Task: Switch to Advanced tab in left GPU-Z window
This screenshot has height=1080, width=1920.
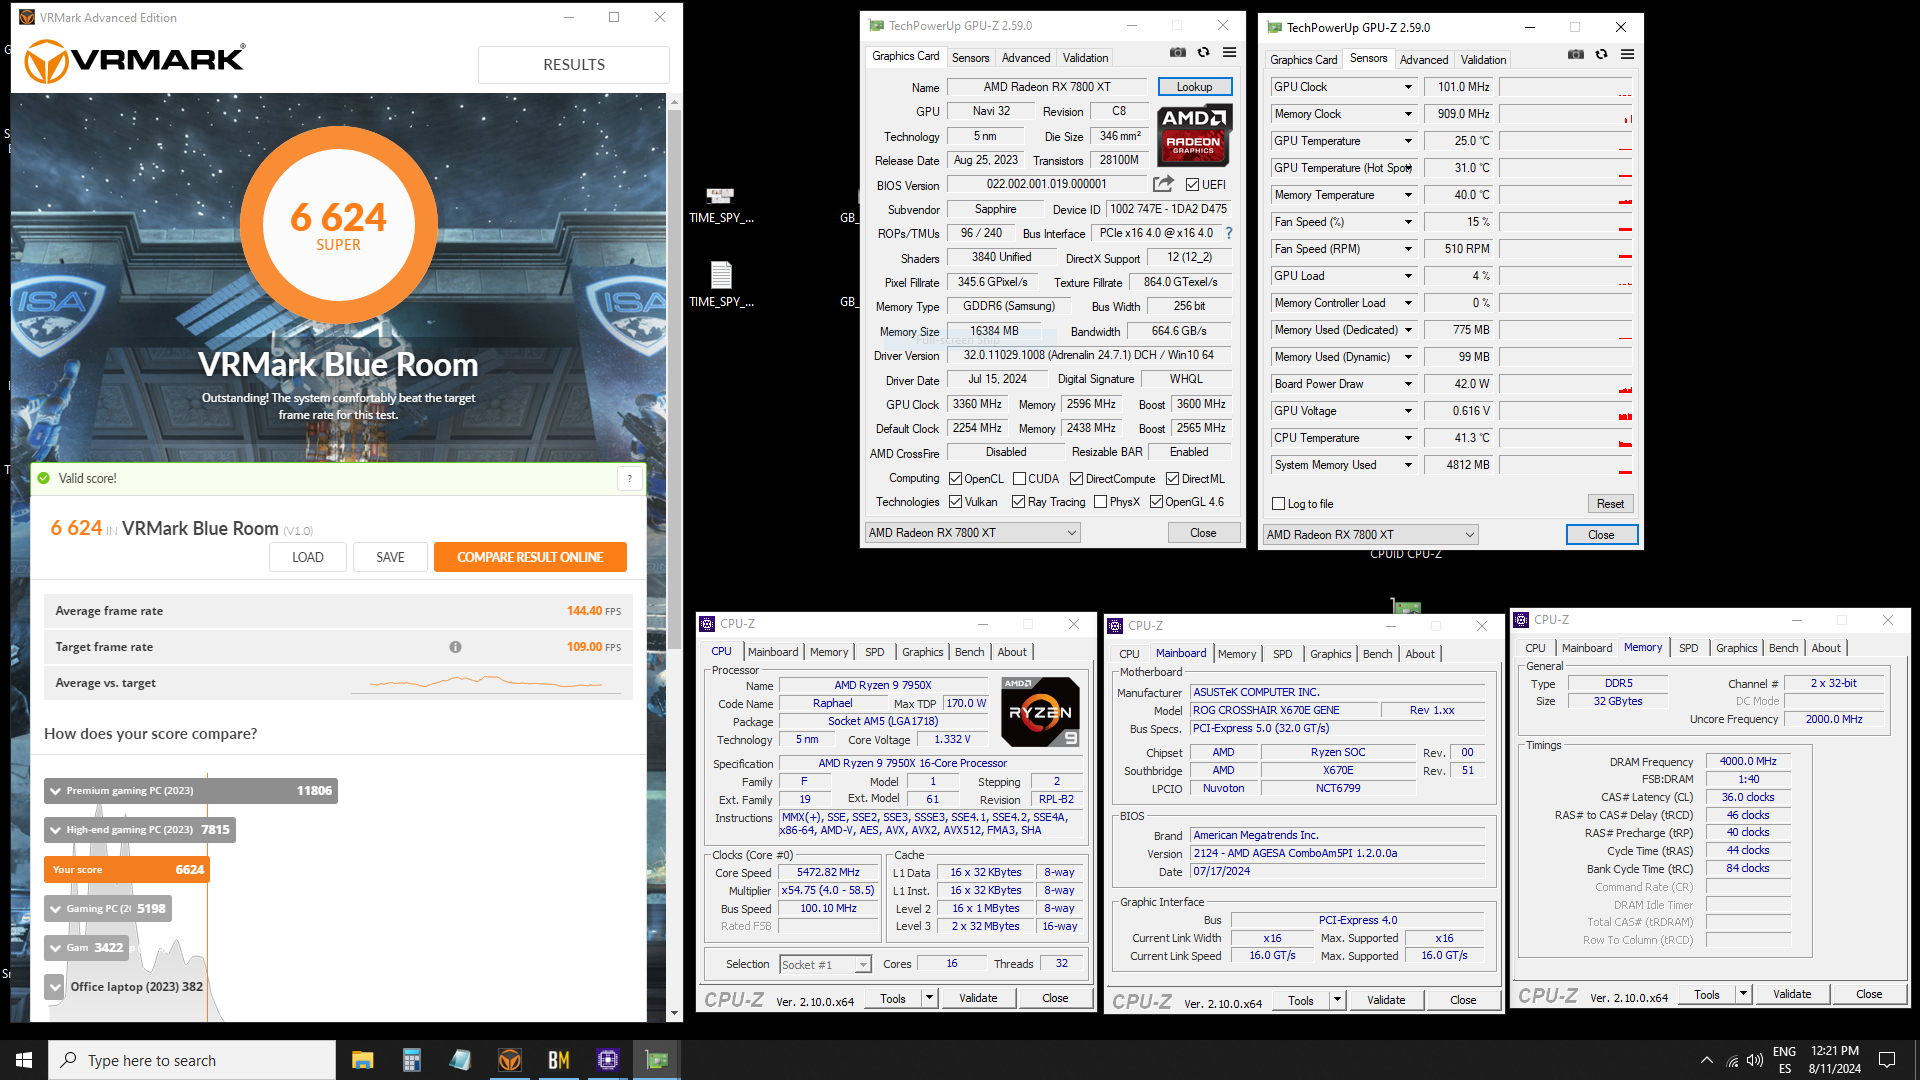Action: click(1026, 58)
